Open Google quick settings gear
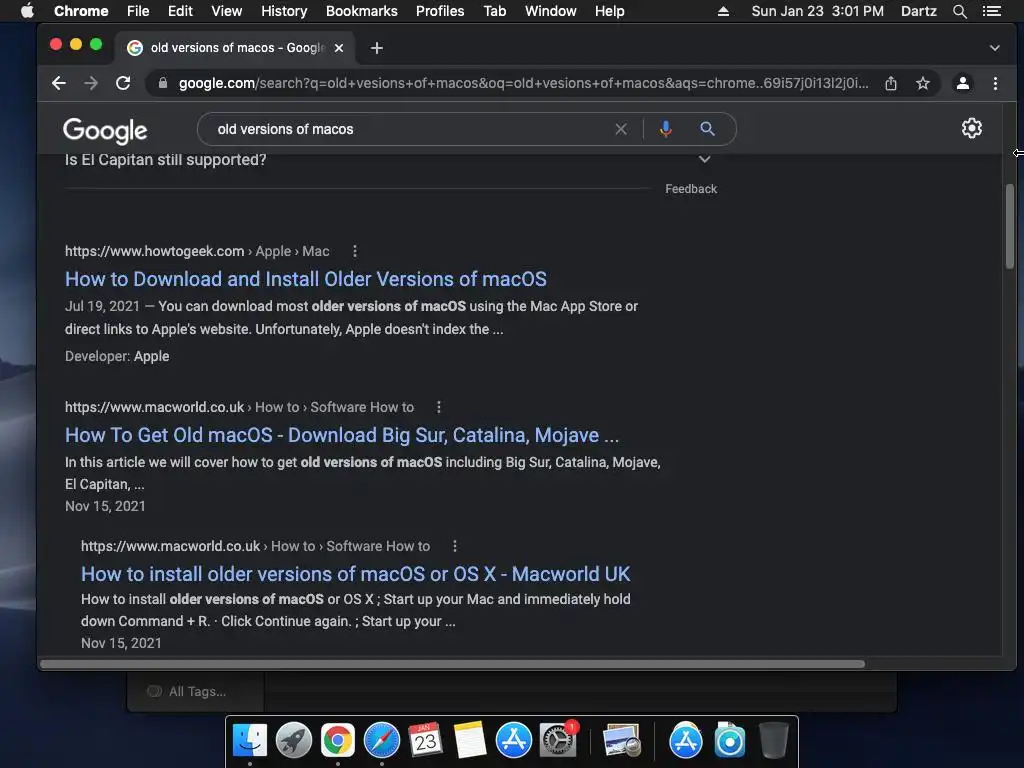 972,129
